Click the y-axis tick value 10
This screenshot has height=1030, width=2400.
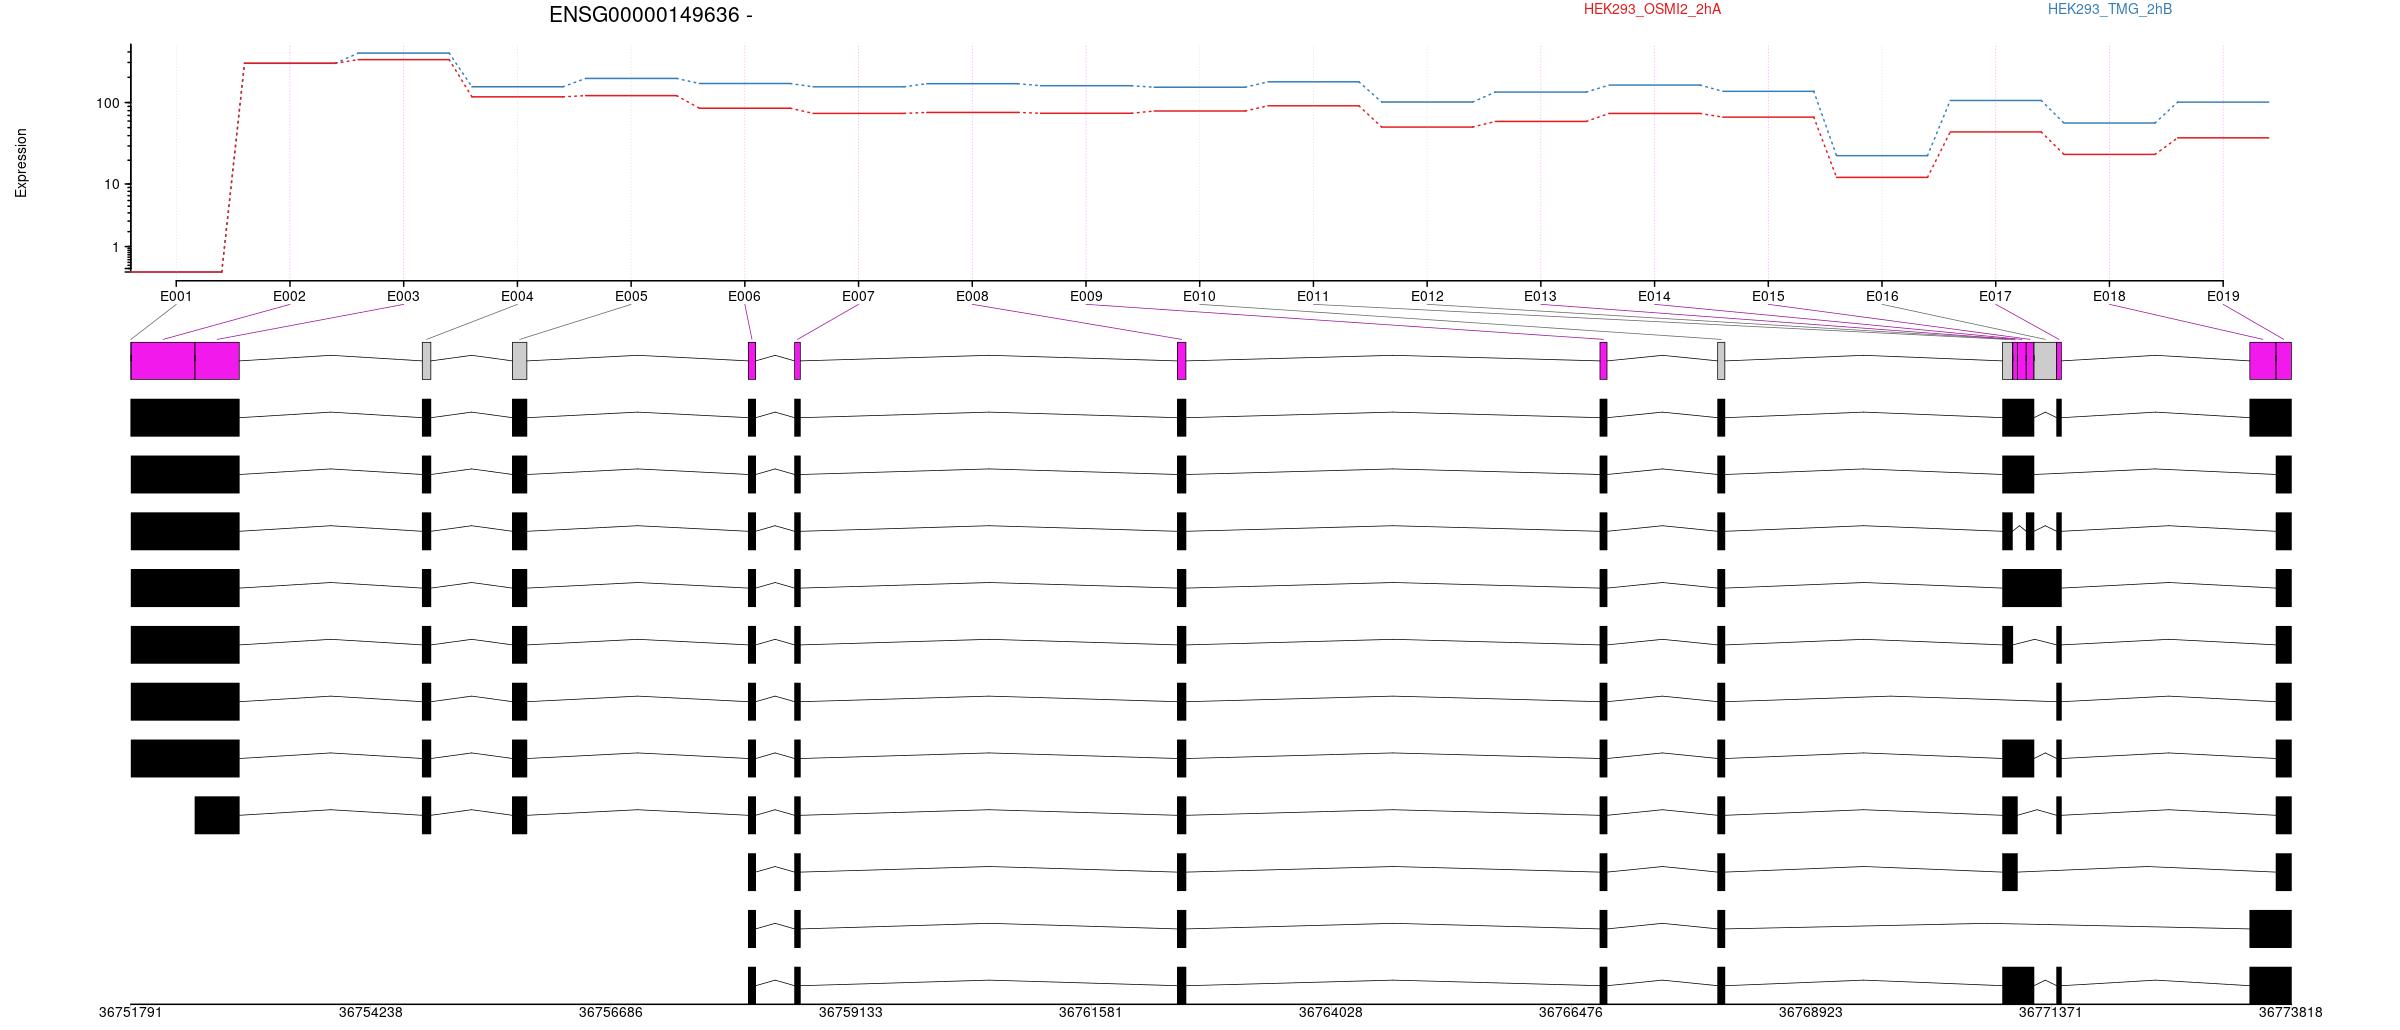pyautogui.click(x=111, y=184)
